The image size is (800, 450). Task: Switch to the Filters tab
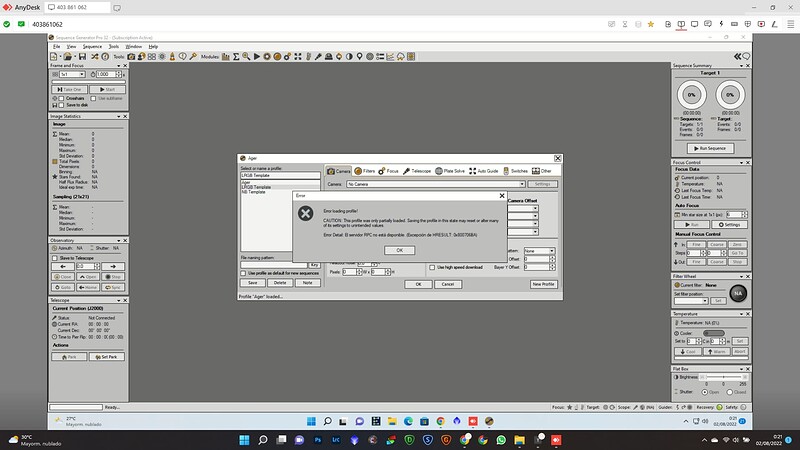tap(364, 171)
